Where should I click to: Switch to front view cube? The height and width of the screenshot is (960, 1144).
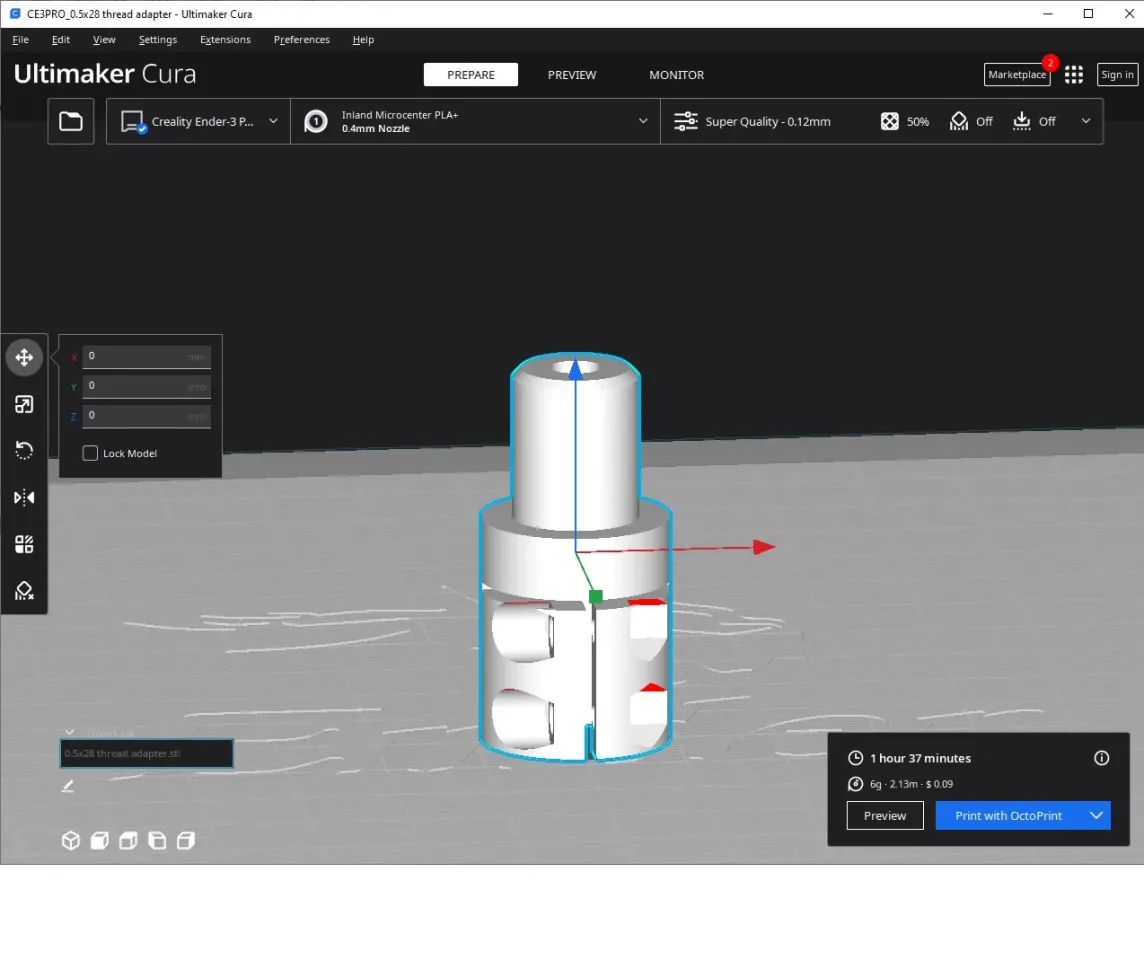pos(99,840)
